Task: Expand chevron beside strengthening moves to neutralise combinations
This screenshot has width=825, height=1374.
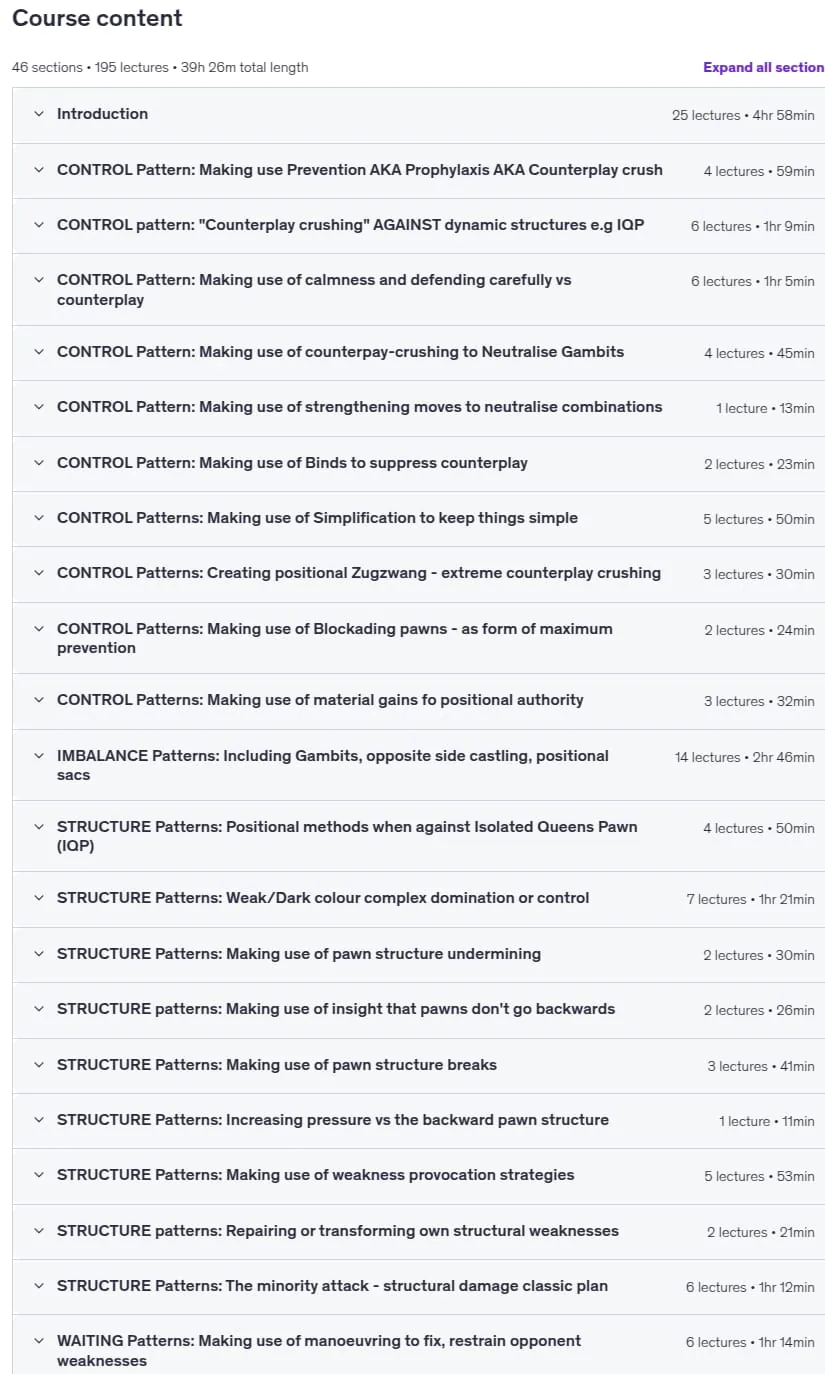Action: pos(39,407)
